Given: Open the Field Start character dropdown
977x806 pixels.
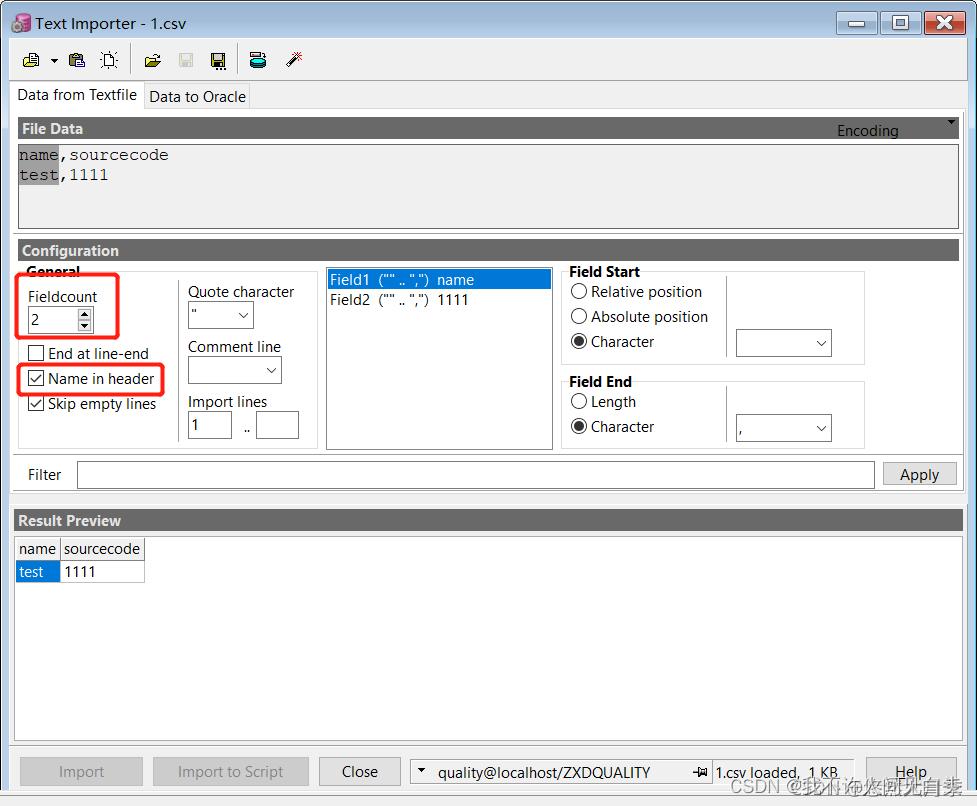Looking at the screenshot, I should (821, 343).
